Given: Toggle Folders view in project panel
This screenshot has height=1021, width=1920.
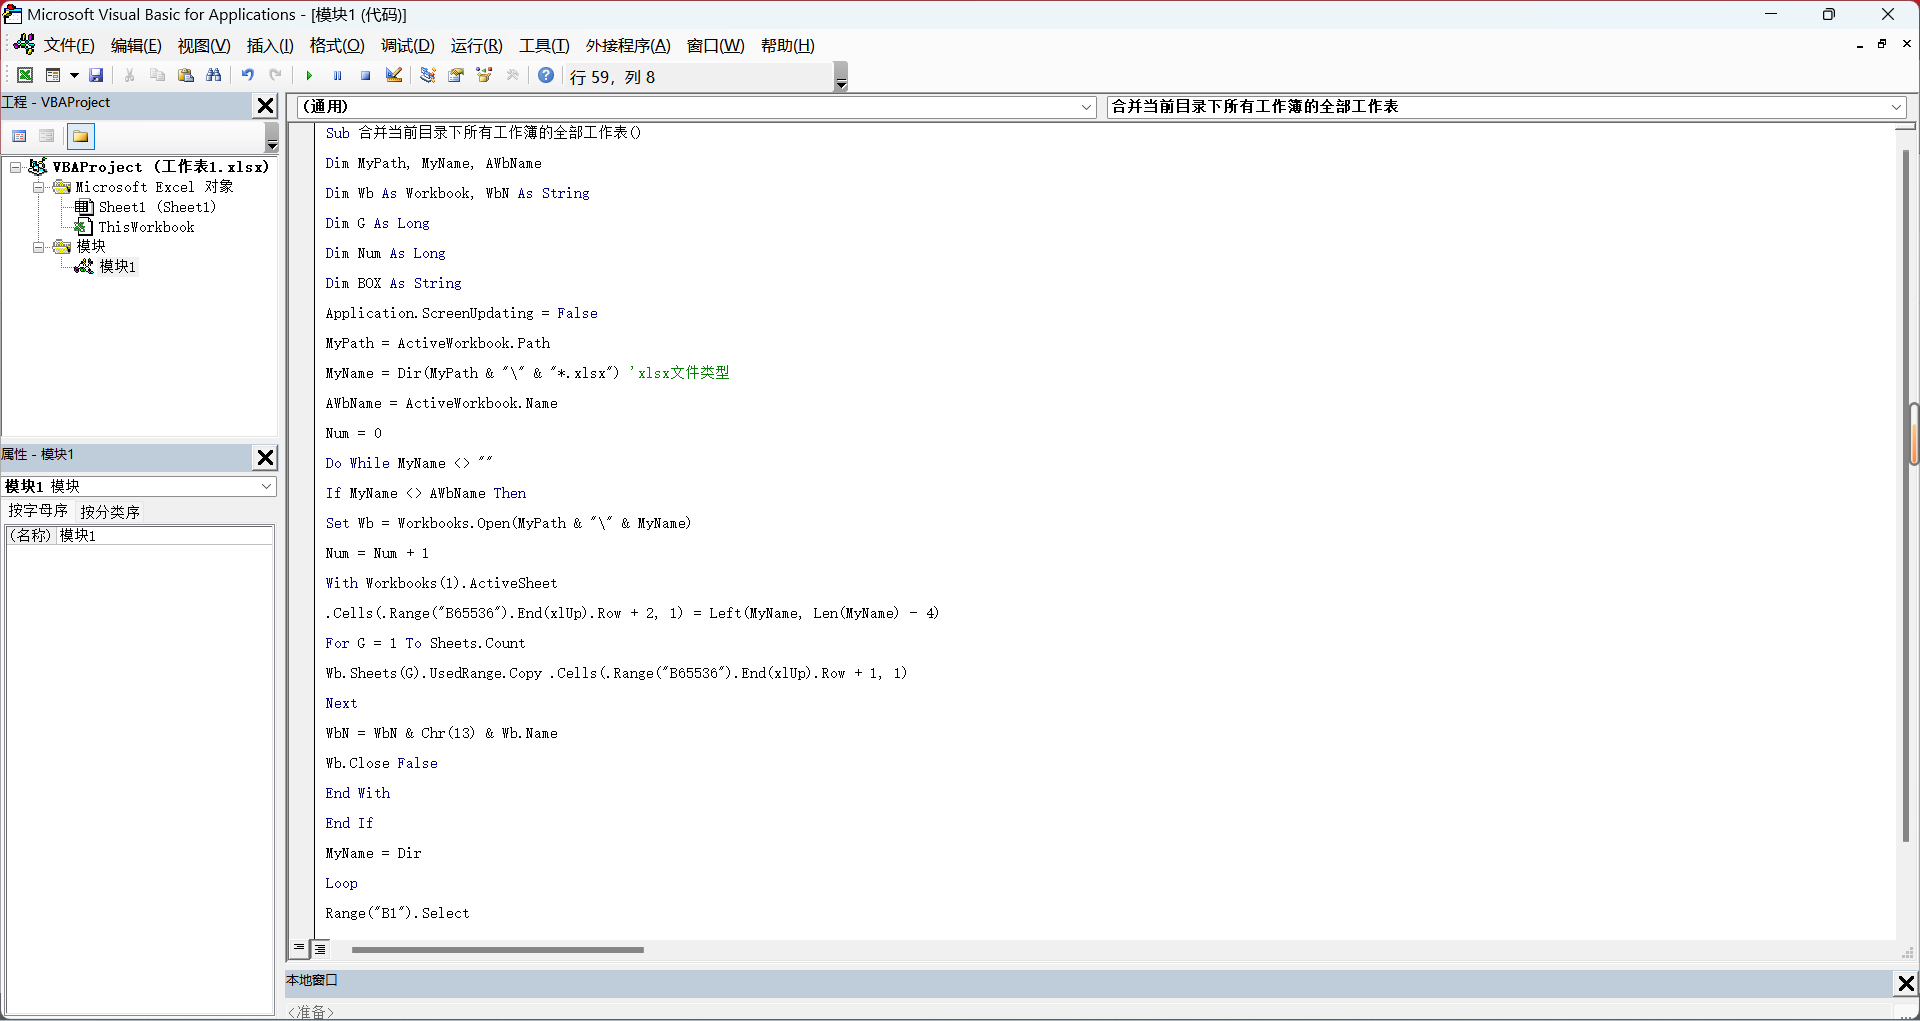Looking at the screenshot, I should tap(81, 136).
